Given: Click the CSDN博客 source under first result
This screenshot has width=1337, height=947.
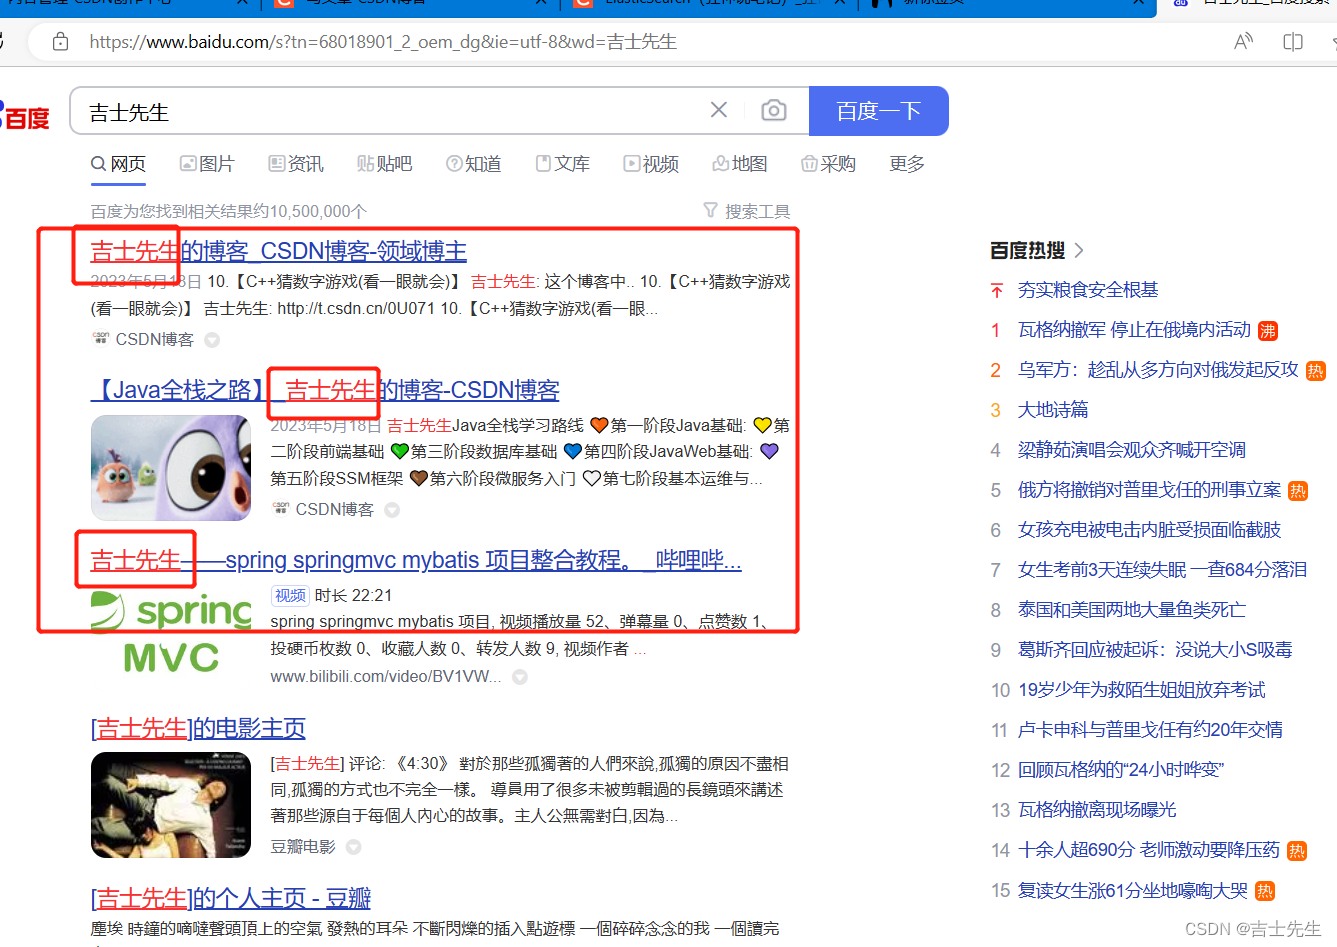Looking at the screenshot, I should (x=154, y=340).
